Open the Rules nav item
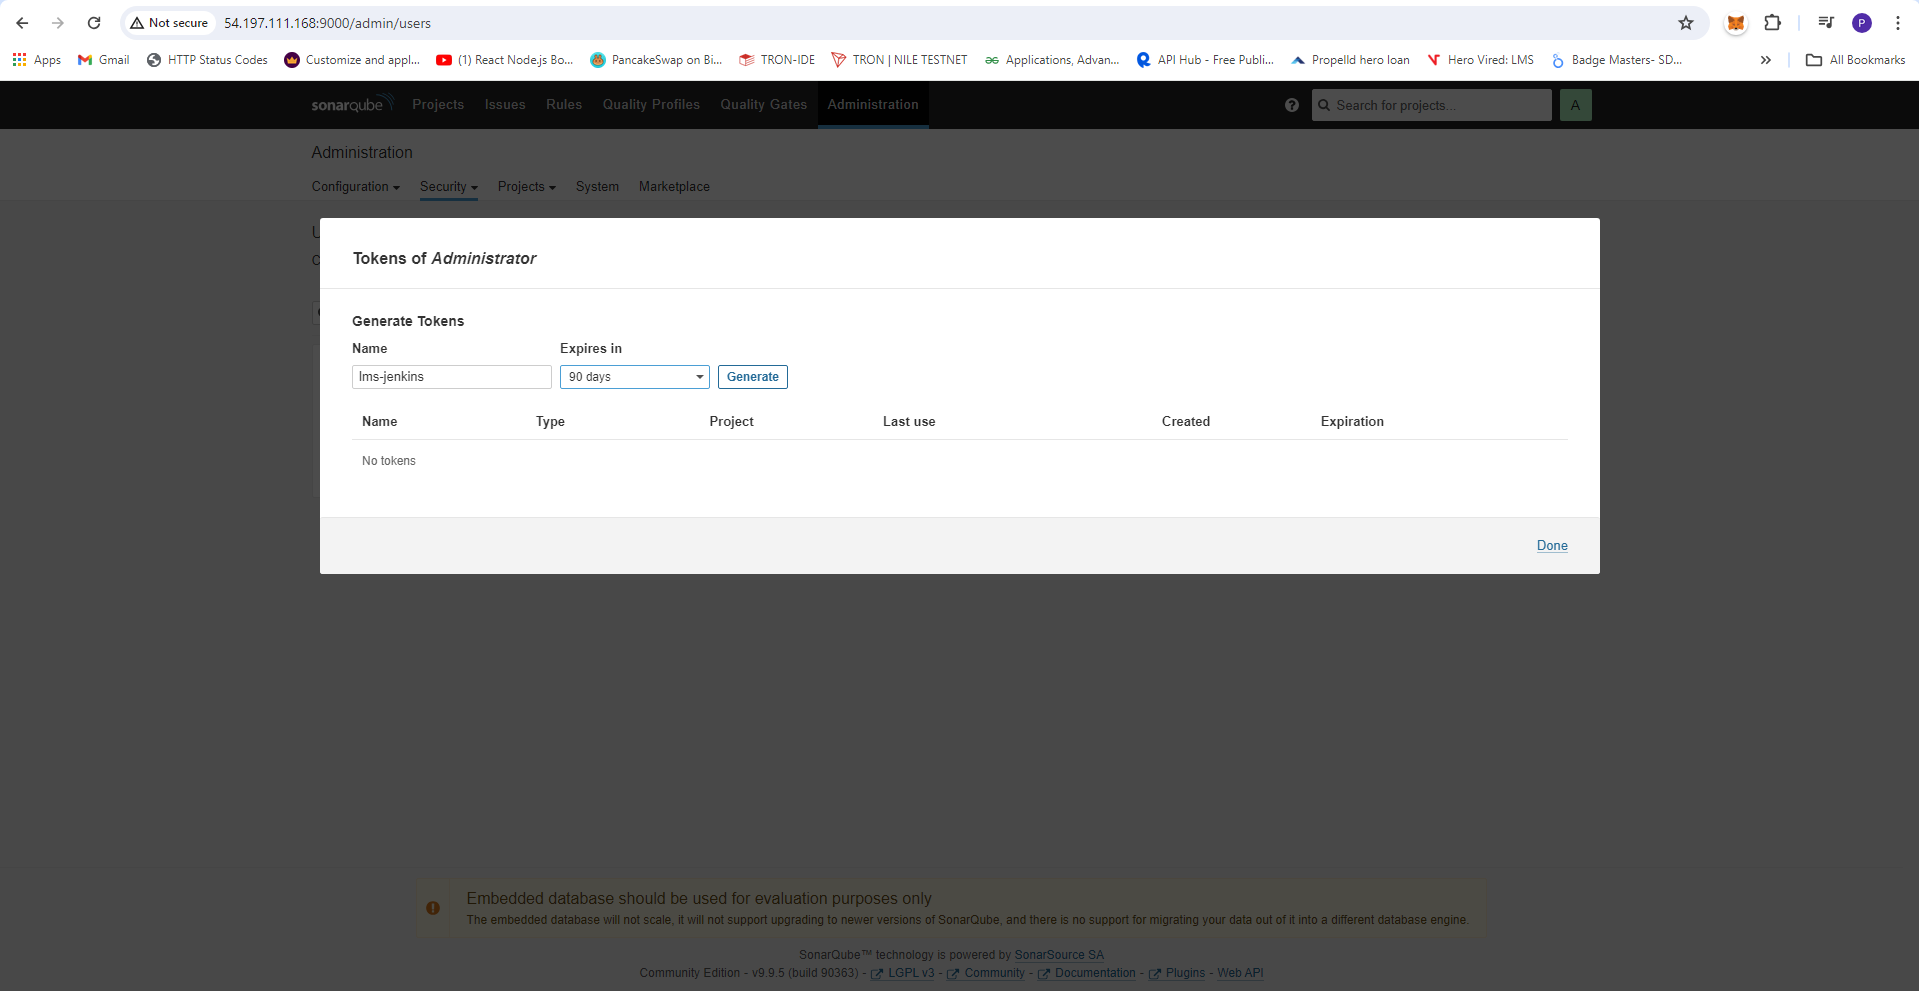 [x=564, y=104]
